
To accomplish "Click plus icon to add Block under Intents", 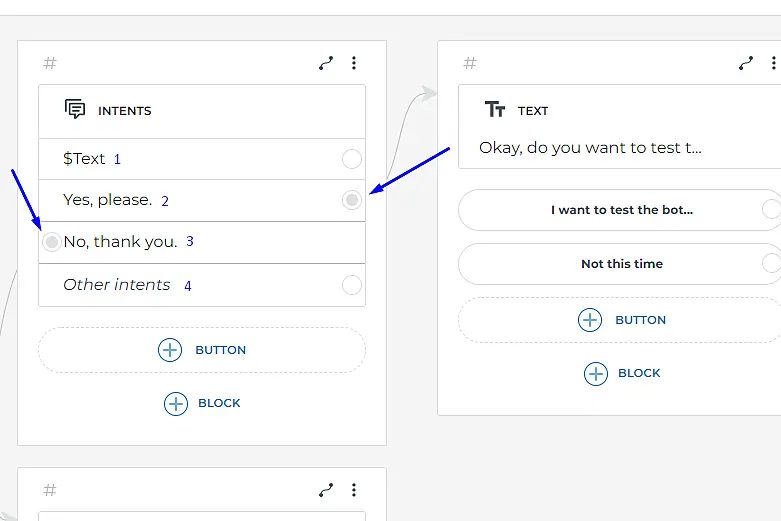I will 176,403.
